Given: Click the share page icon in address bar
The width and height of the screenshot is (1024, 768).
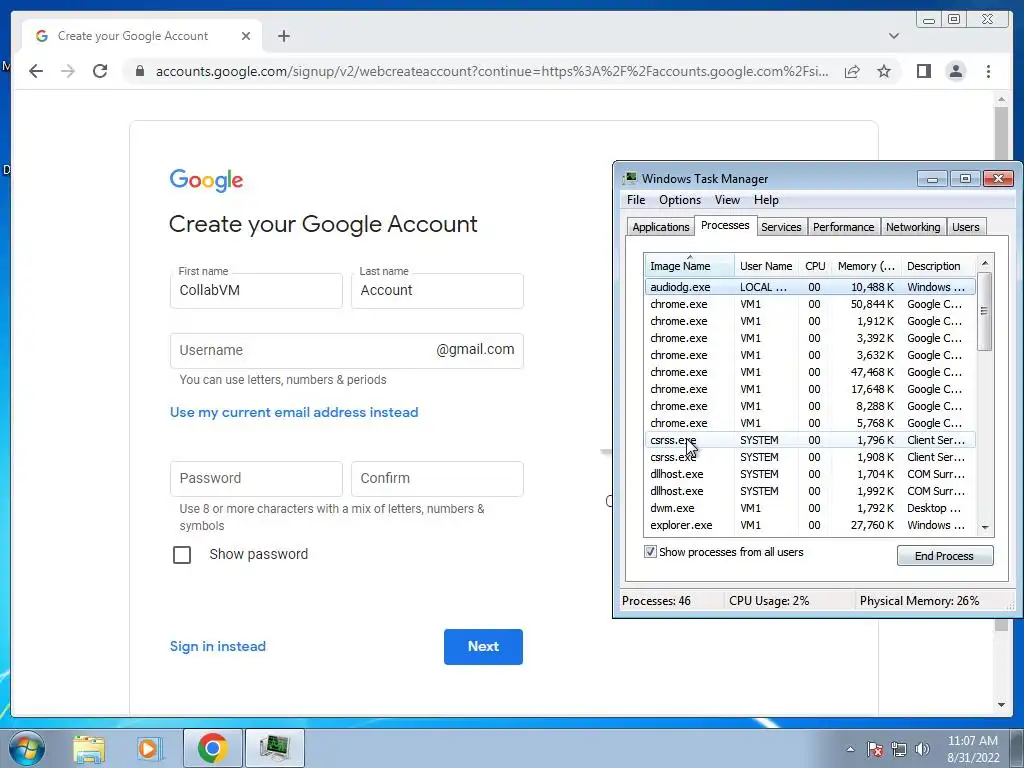Looking at the screenshot, I should pos(852,71).
